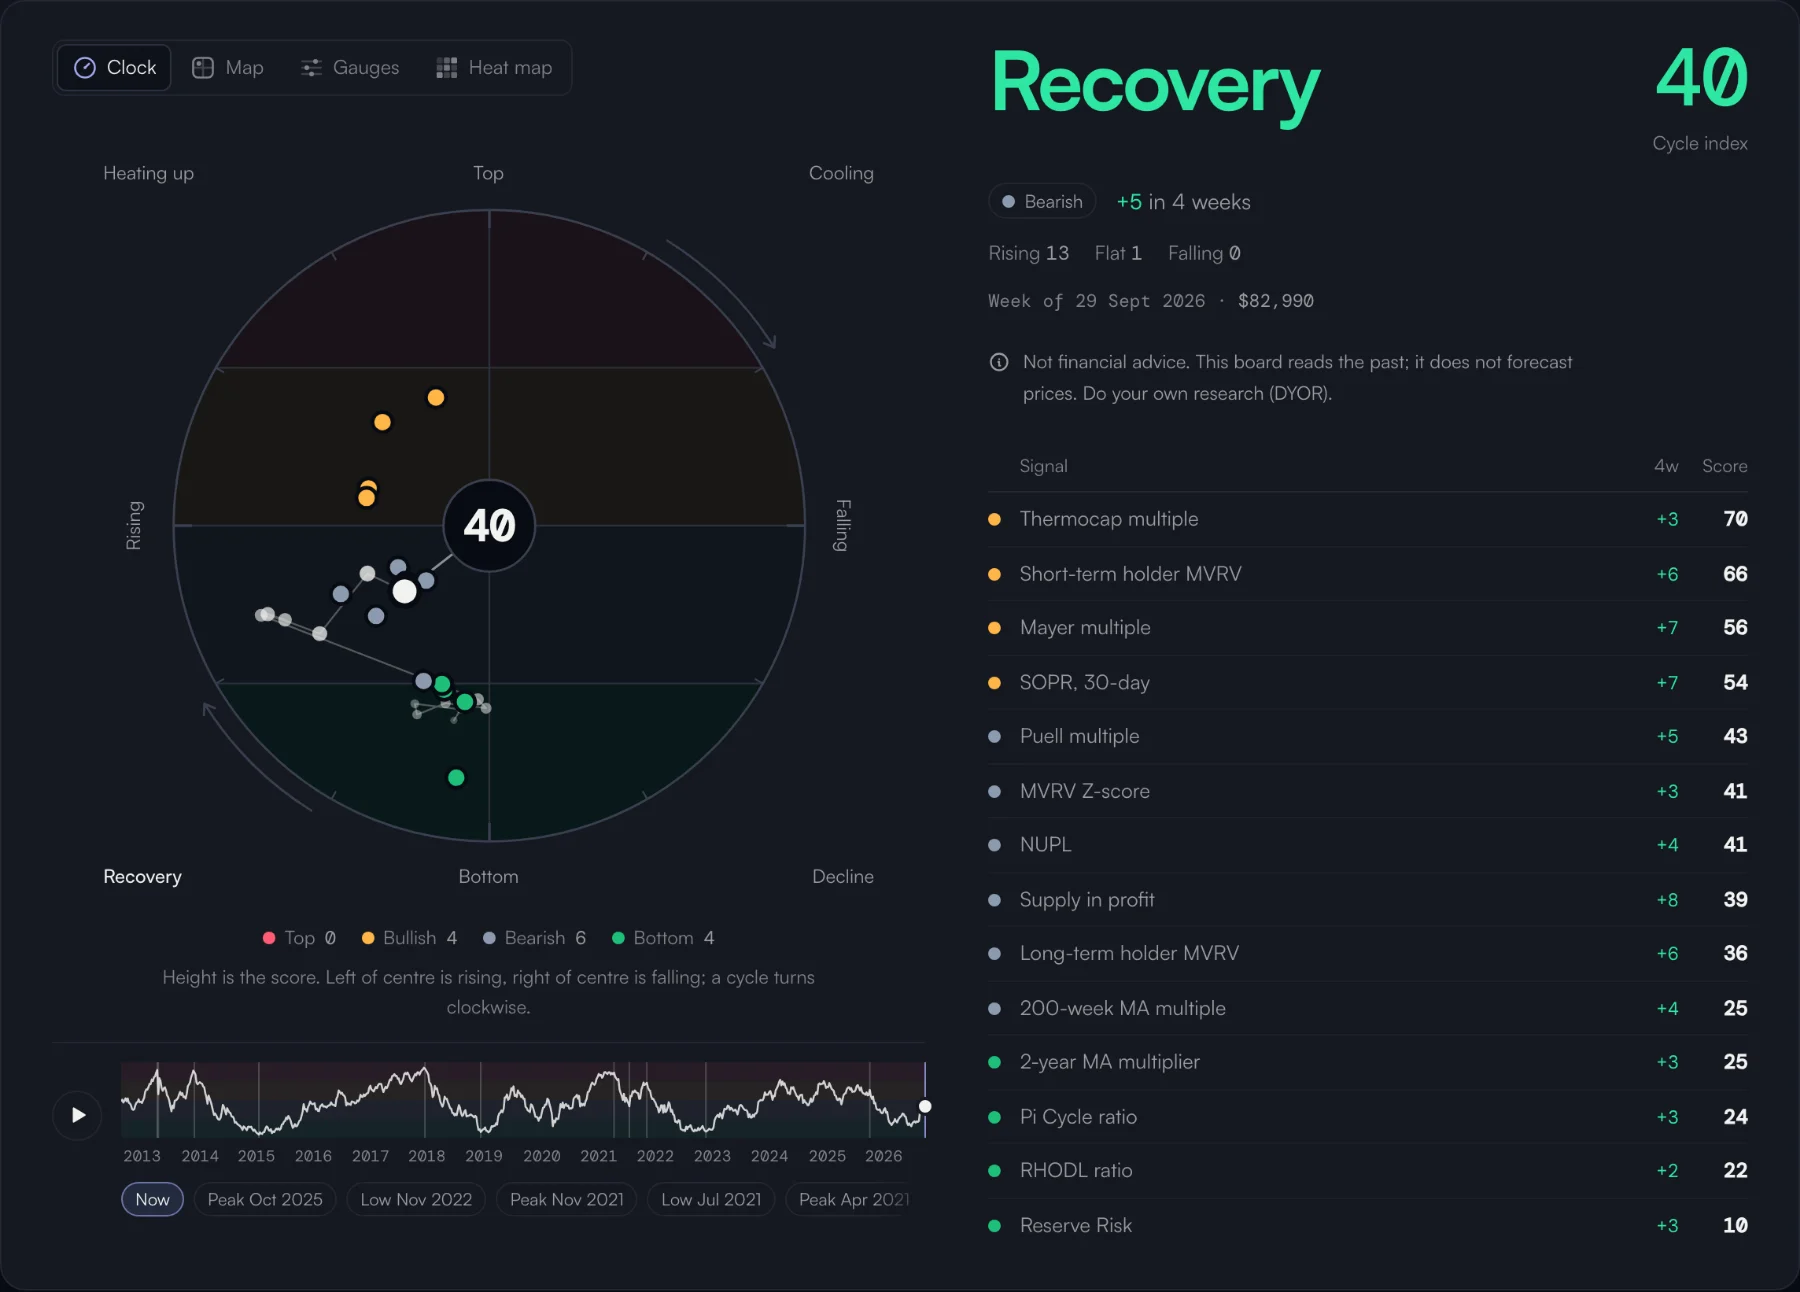Viewport: 1800px width, 1292px height.
Task: Switch to the Map view tab
Action: coord(228,67)
